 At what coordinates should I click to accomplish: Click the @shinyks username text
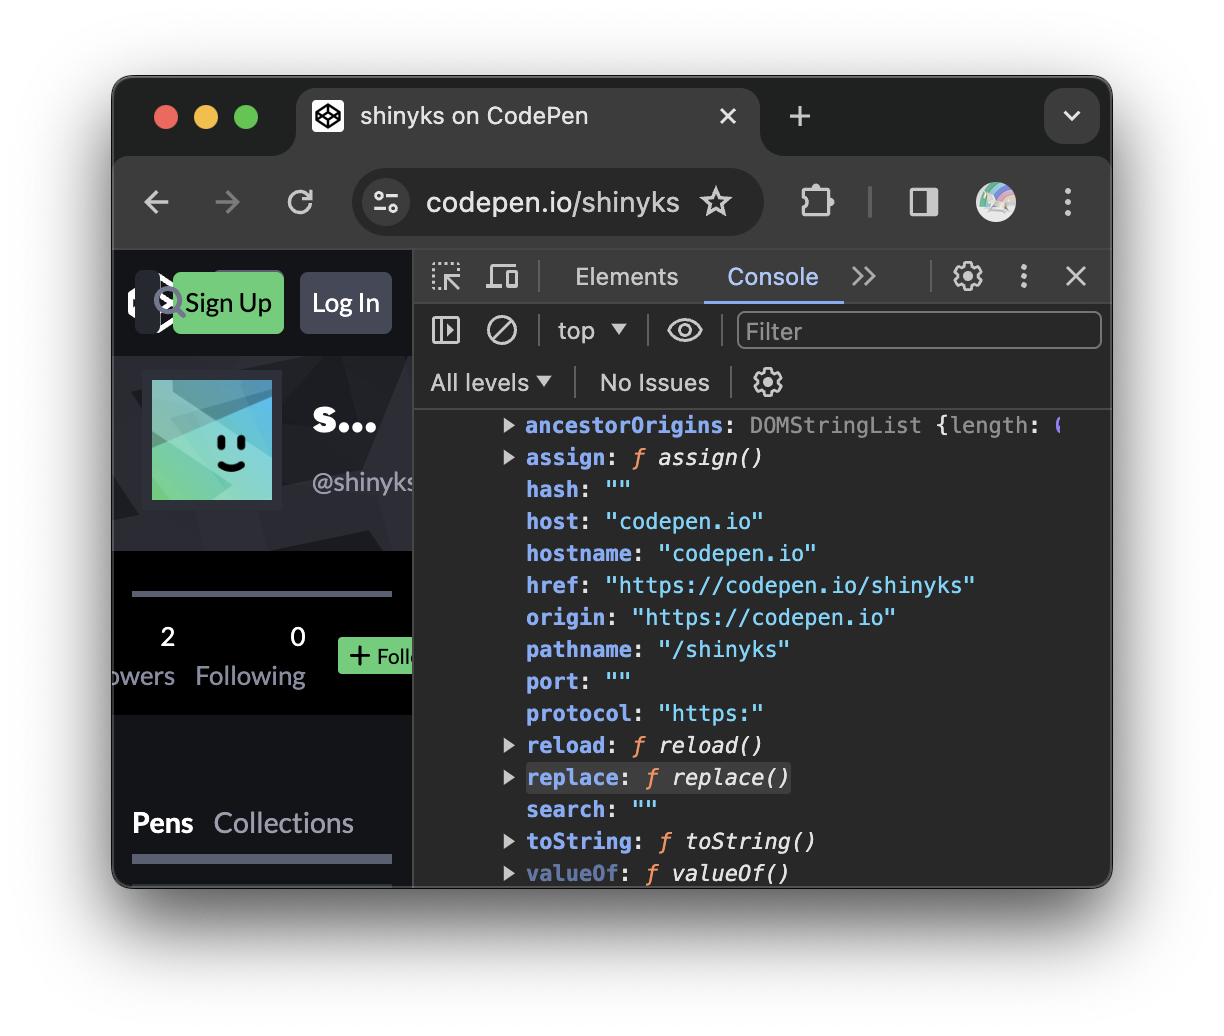[362, 482]
